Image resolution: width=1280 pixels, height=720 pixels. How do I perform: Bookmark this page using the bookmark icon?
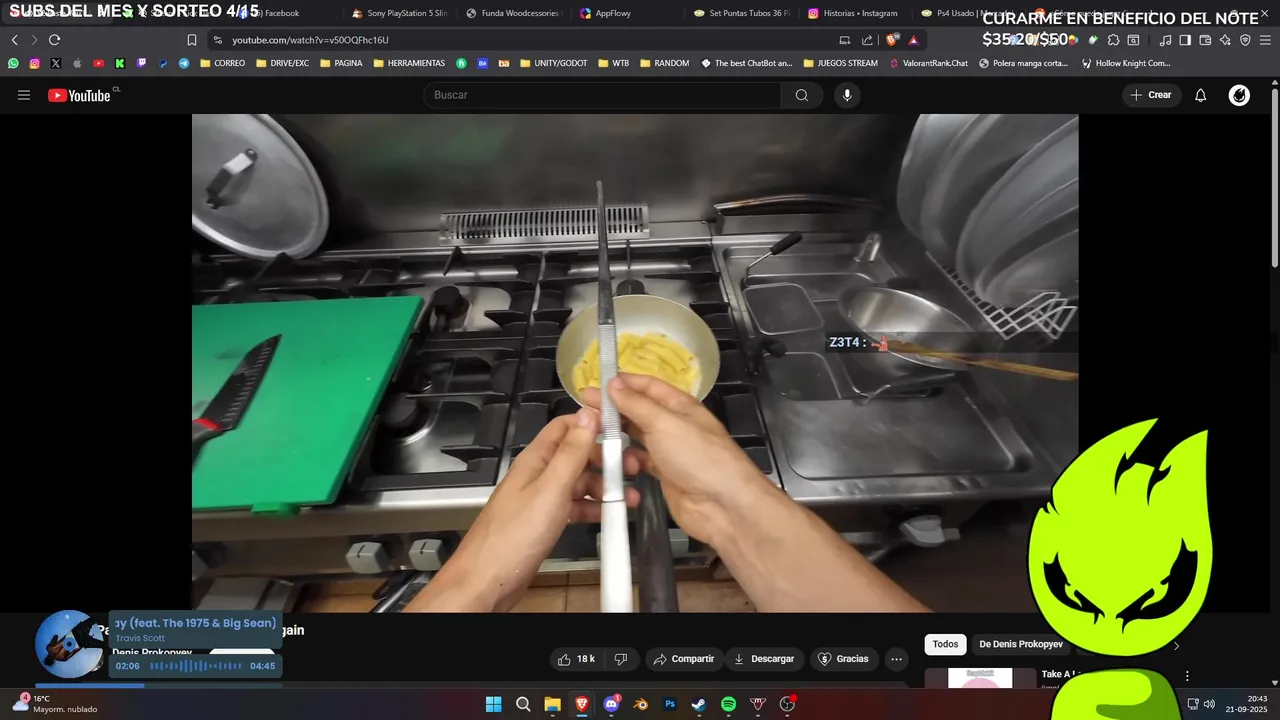[x=192, y=40]
